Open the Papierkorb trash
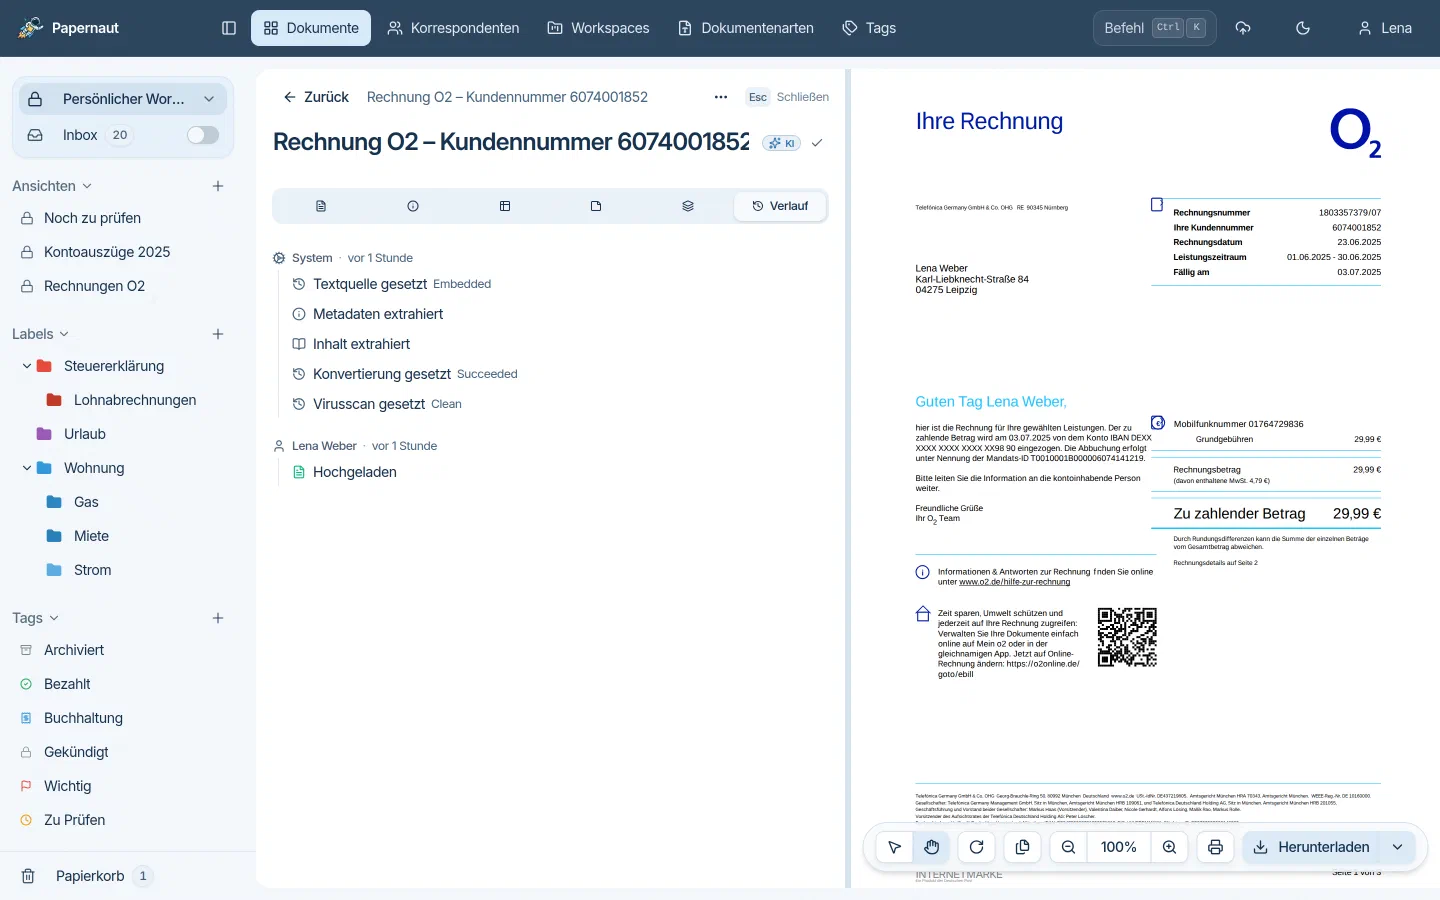This screenshot has width=1440, height=900. [90, 876]
